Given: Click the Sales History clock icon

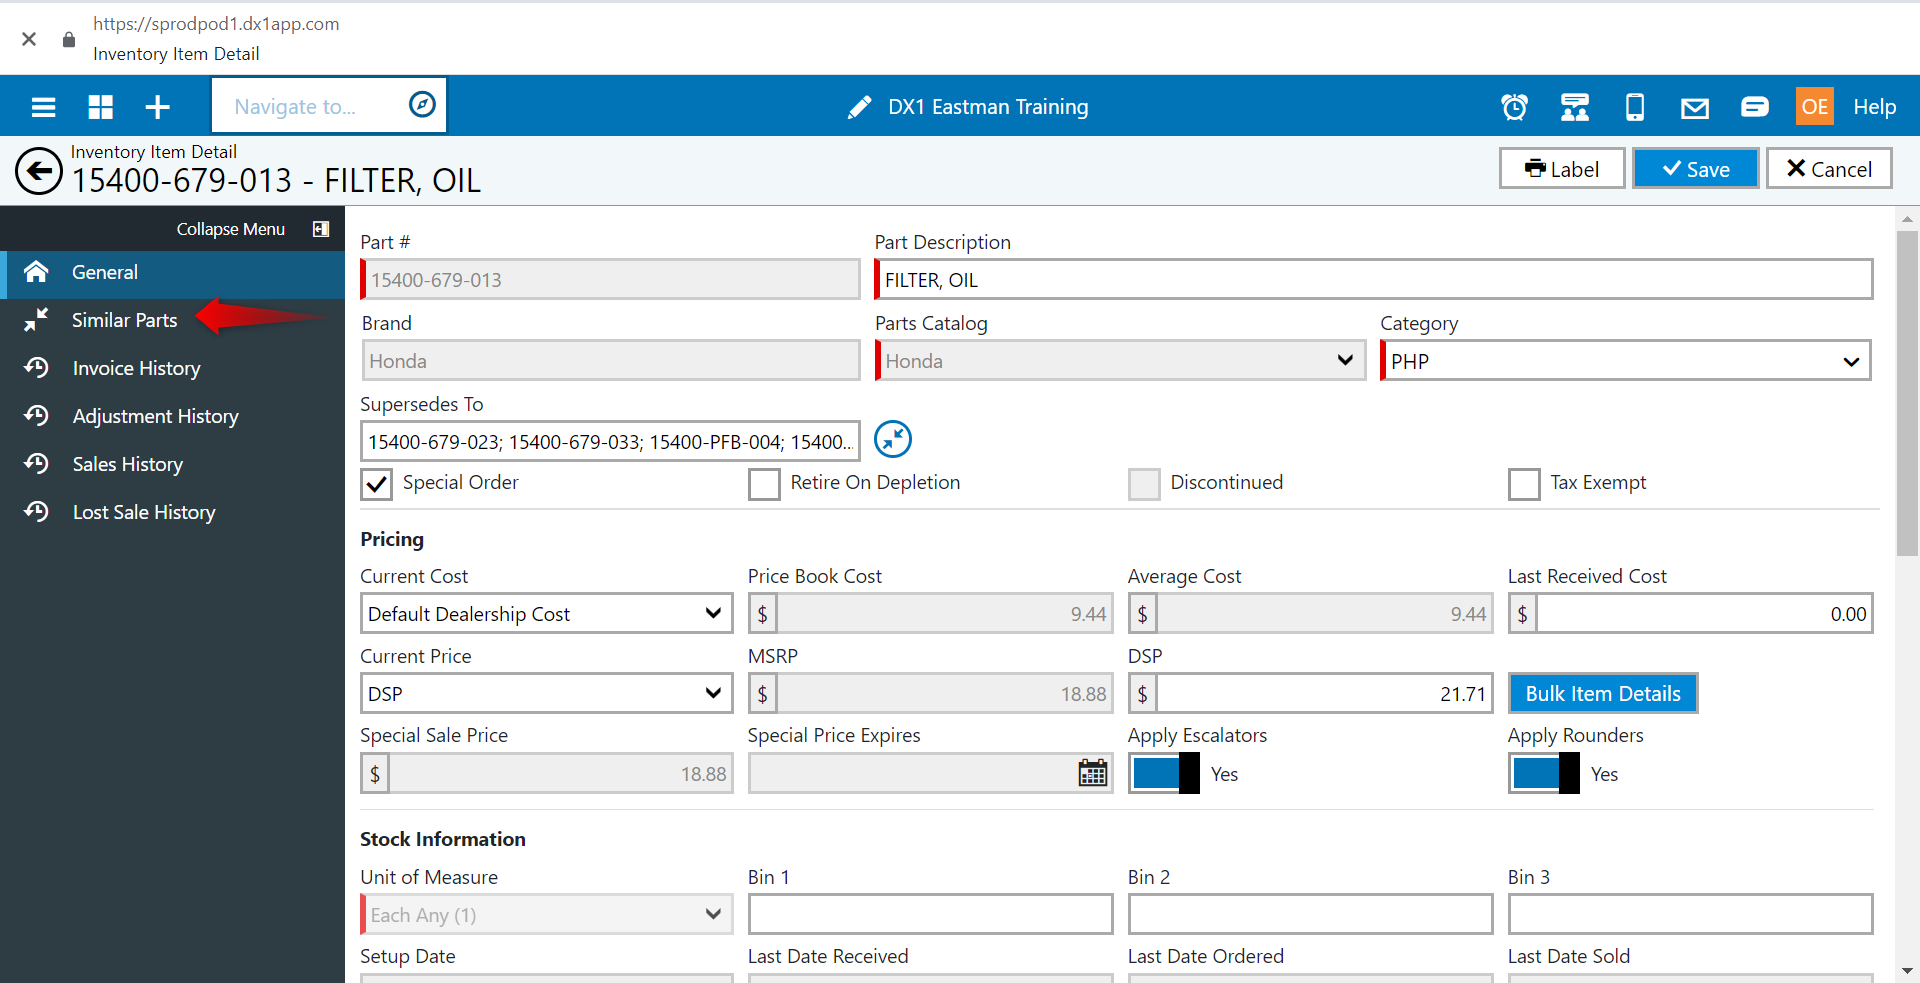Looking at the screenshot, I should [37, 464].
